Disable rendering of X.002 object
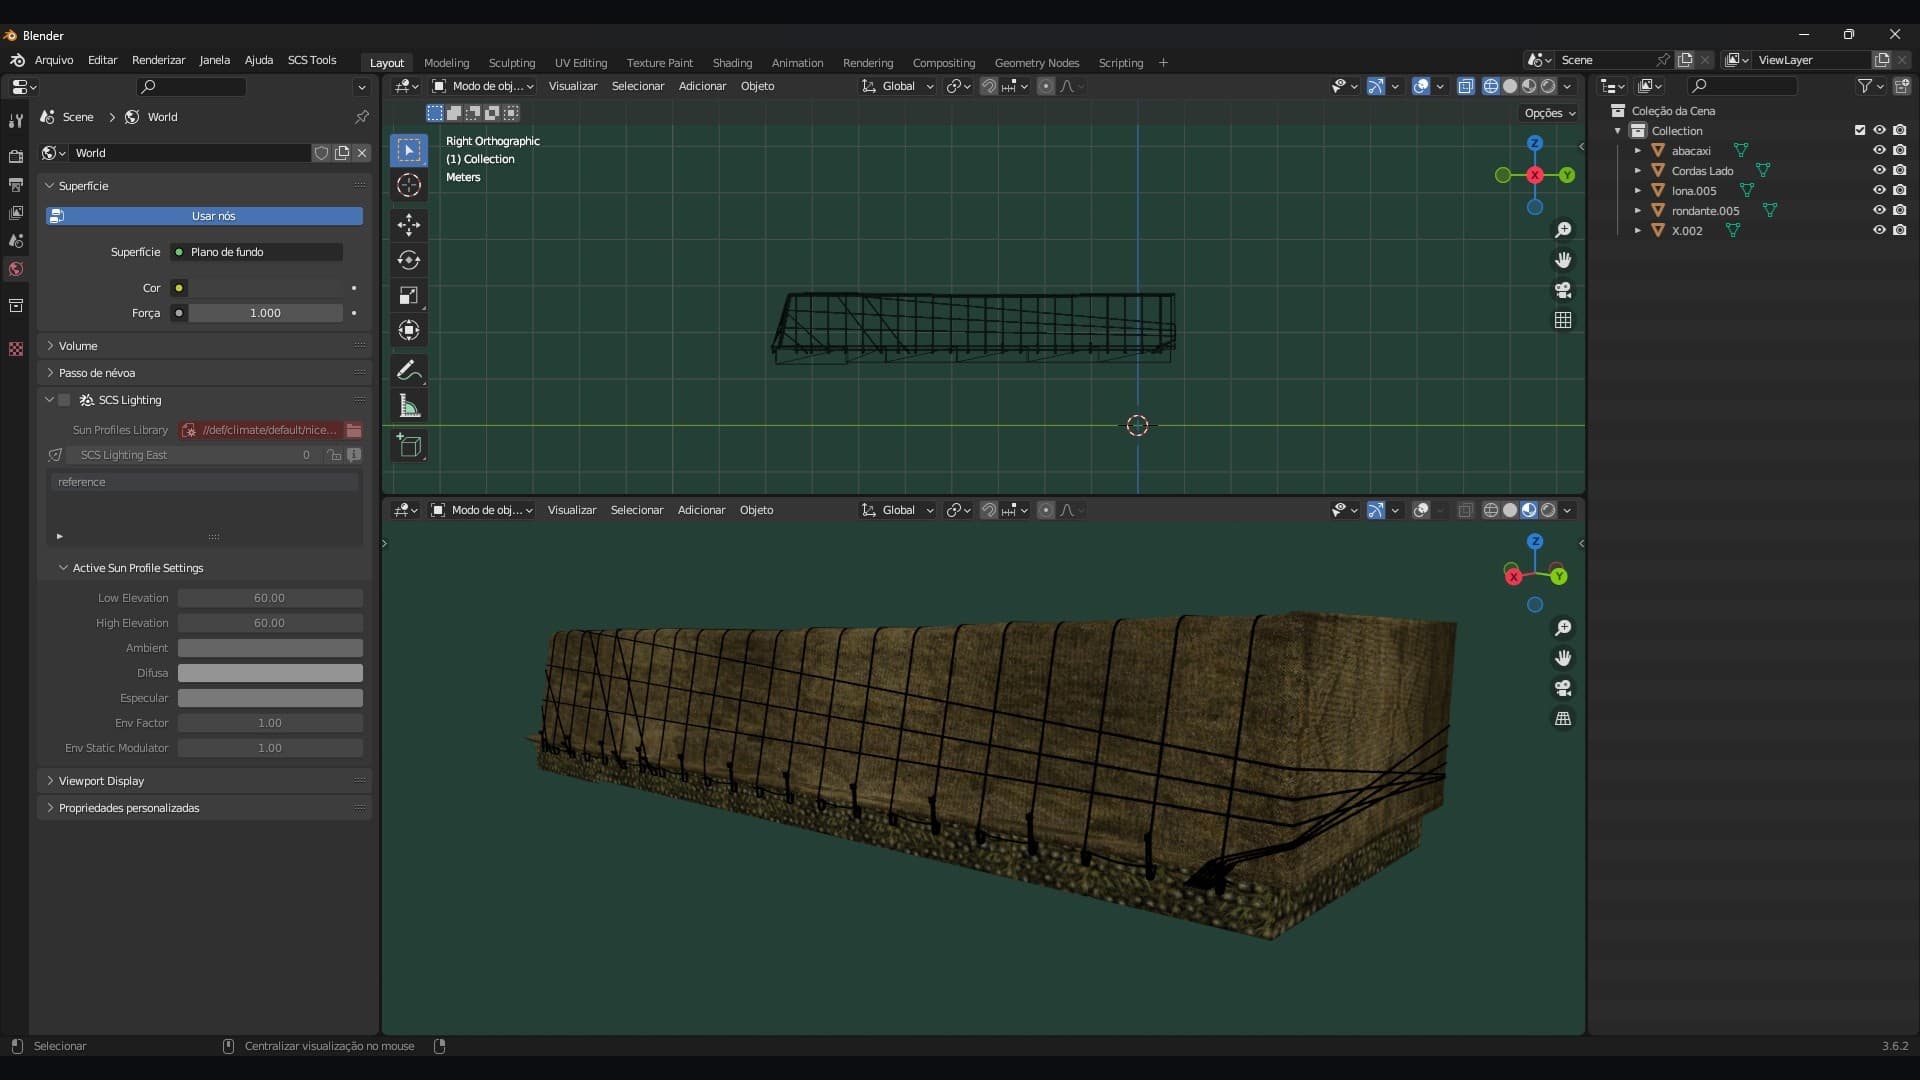1920x1080 pixels. tap(1900, 230)
